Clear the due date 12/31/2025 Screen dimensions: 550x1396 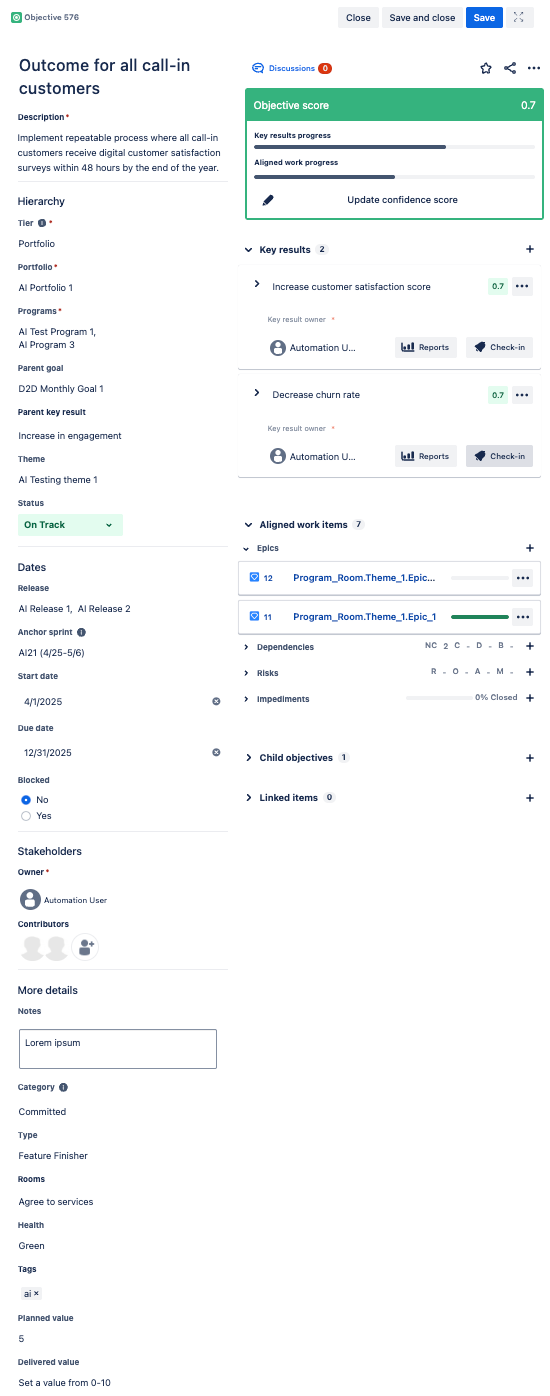pyautogui.click(x=216, y=752)
